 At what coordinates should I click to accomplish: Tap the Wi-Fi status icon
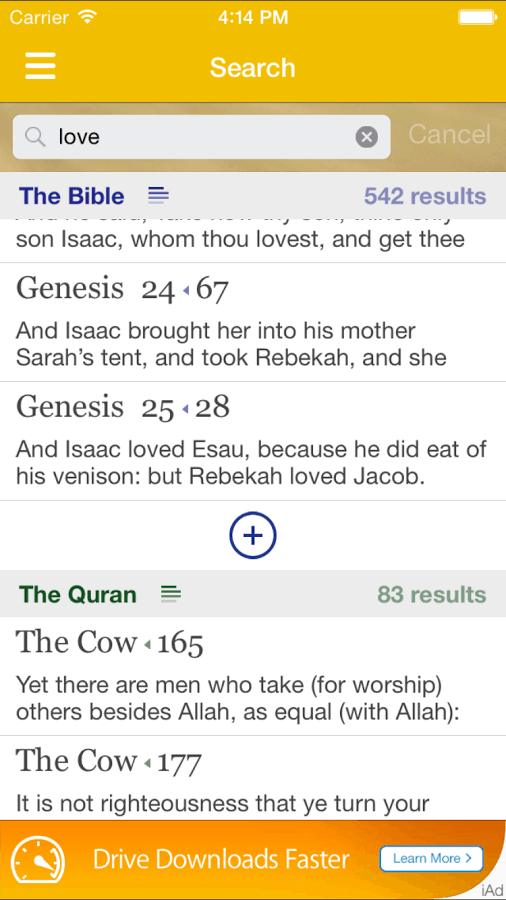coord(88,17)
